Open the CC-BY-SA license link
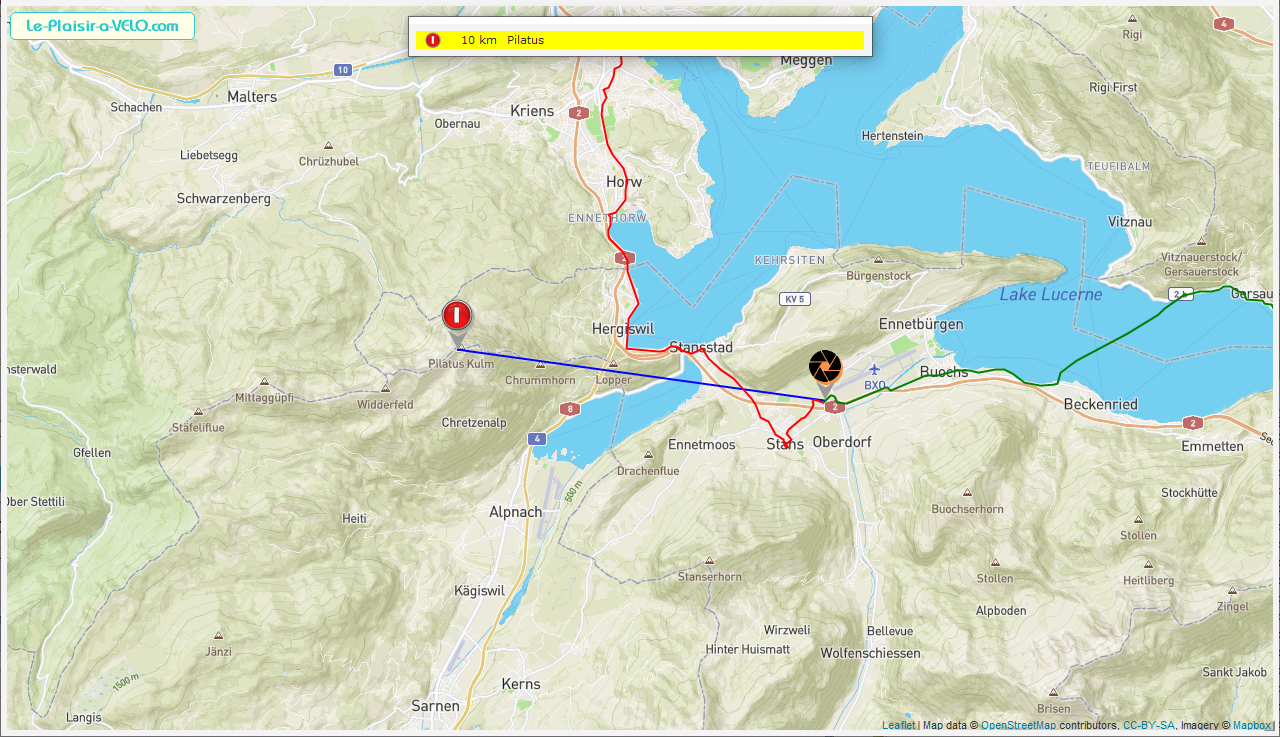 point(1149,726)
